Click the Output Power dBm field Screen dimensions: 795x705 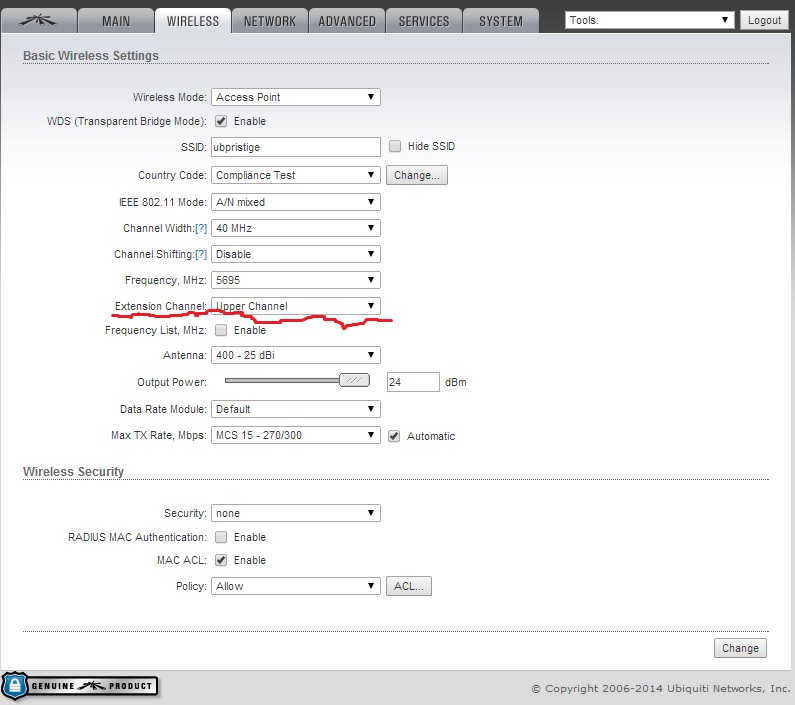[413, 382]
